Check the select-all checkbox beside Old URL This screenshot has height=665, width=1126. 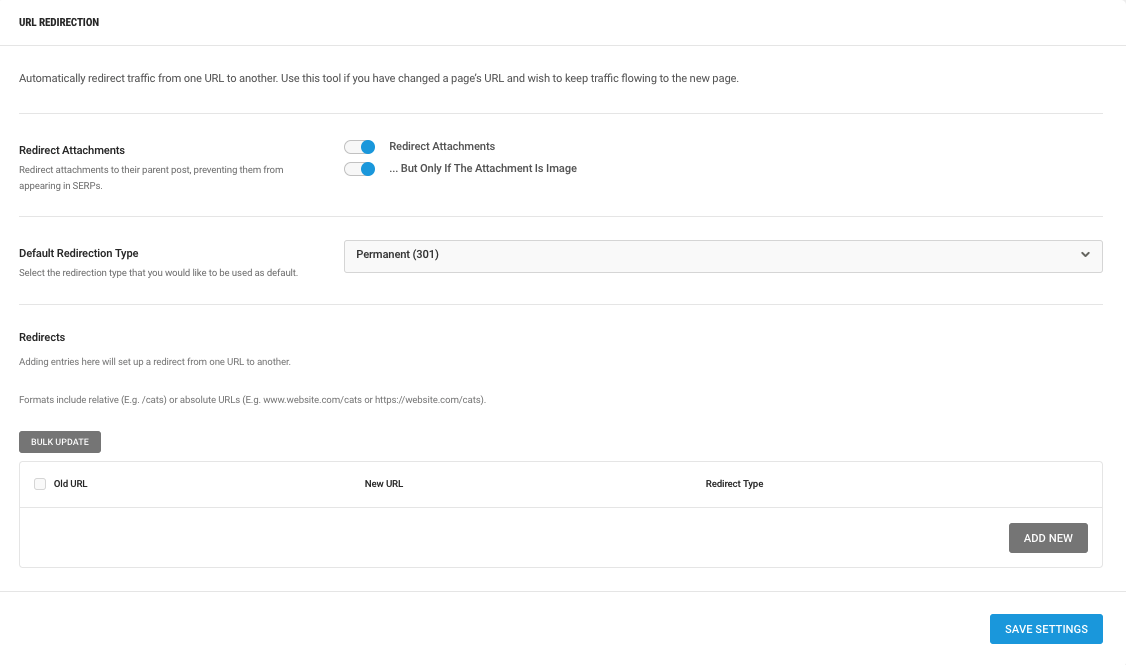point(40,484)
